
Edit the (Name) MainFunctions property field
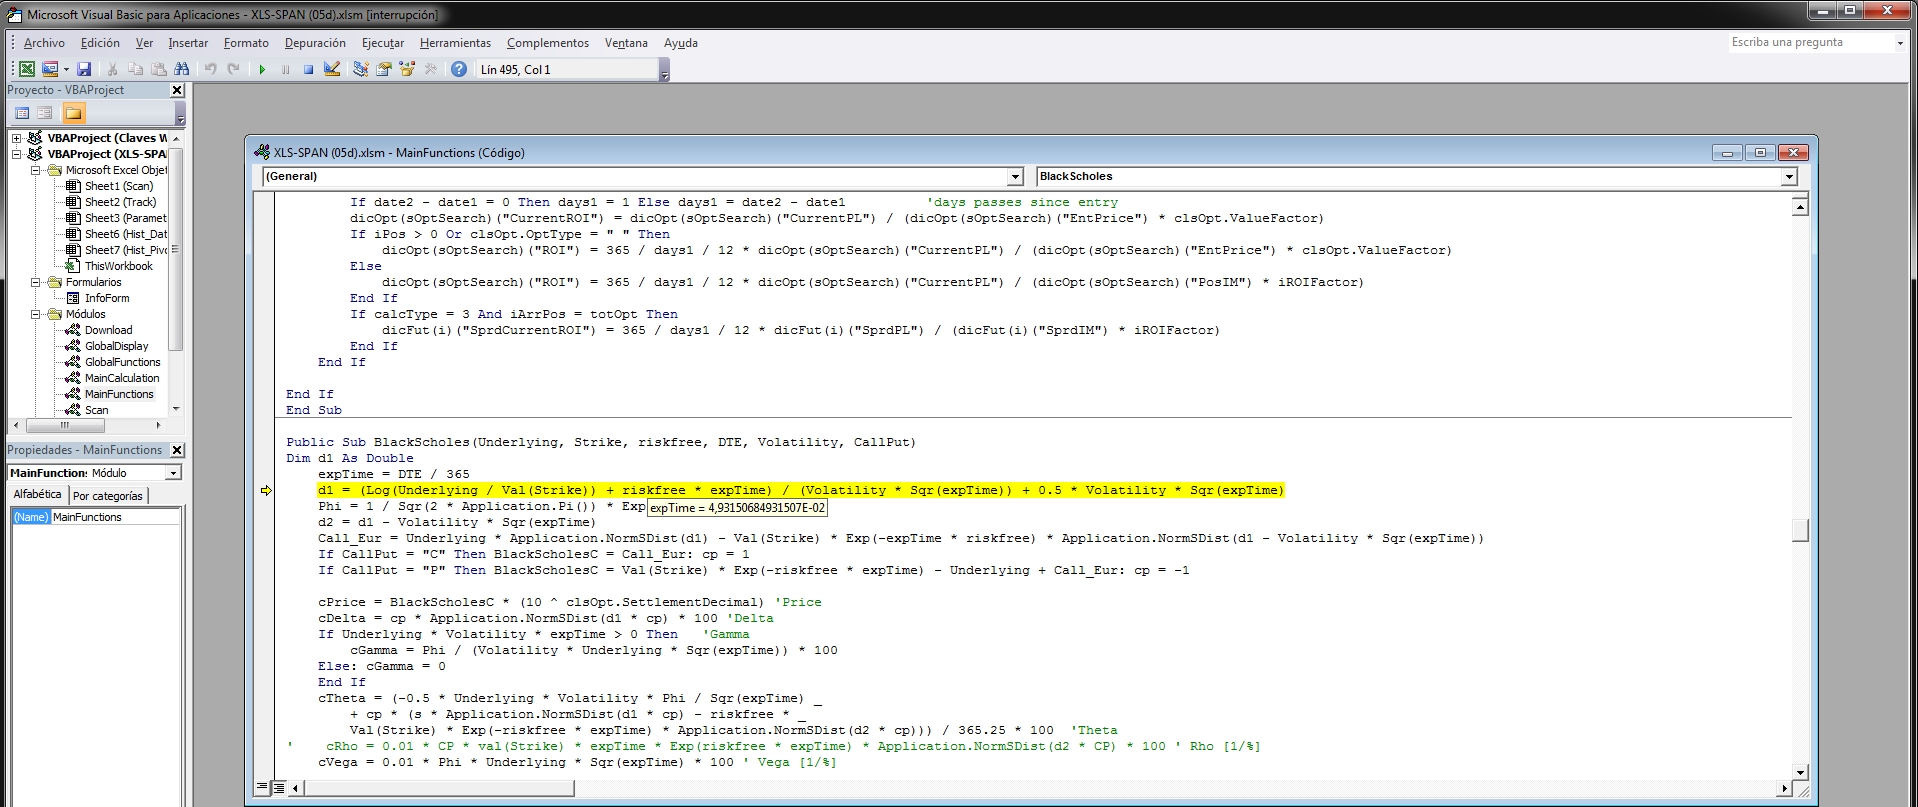point(115,517)
